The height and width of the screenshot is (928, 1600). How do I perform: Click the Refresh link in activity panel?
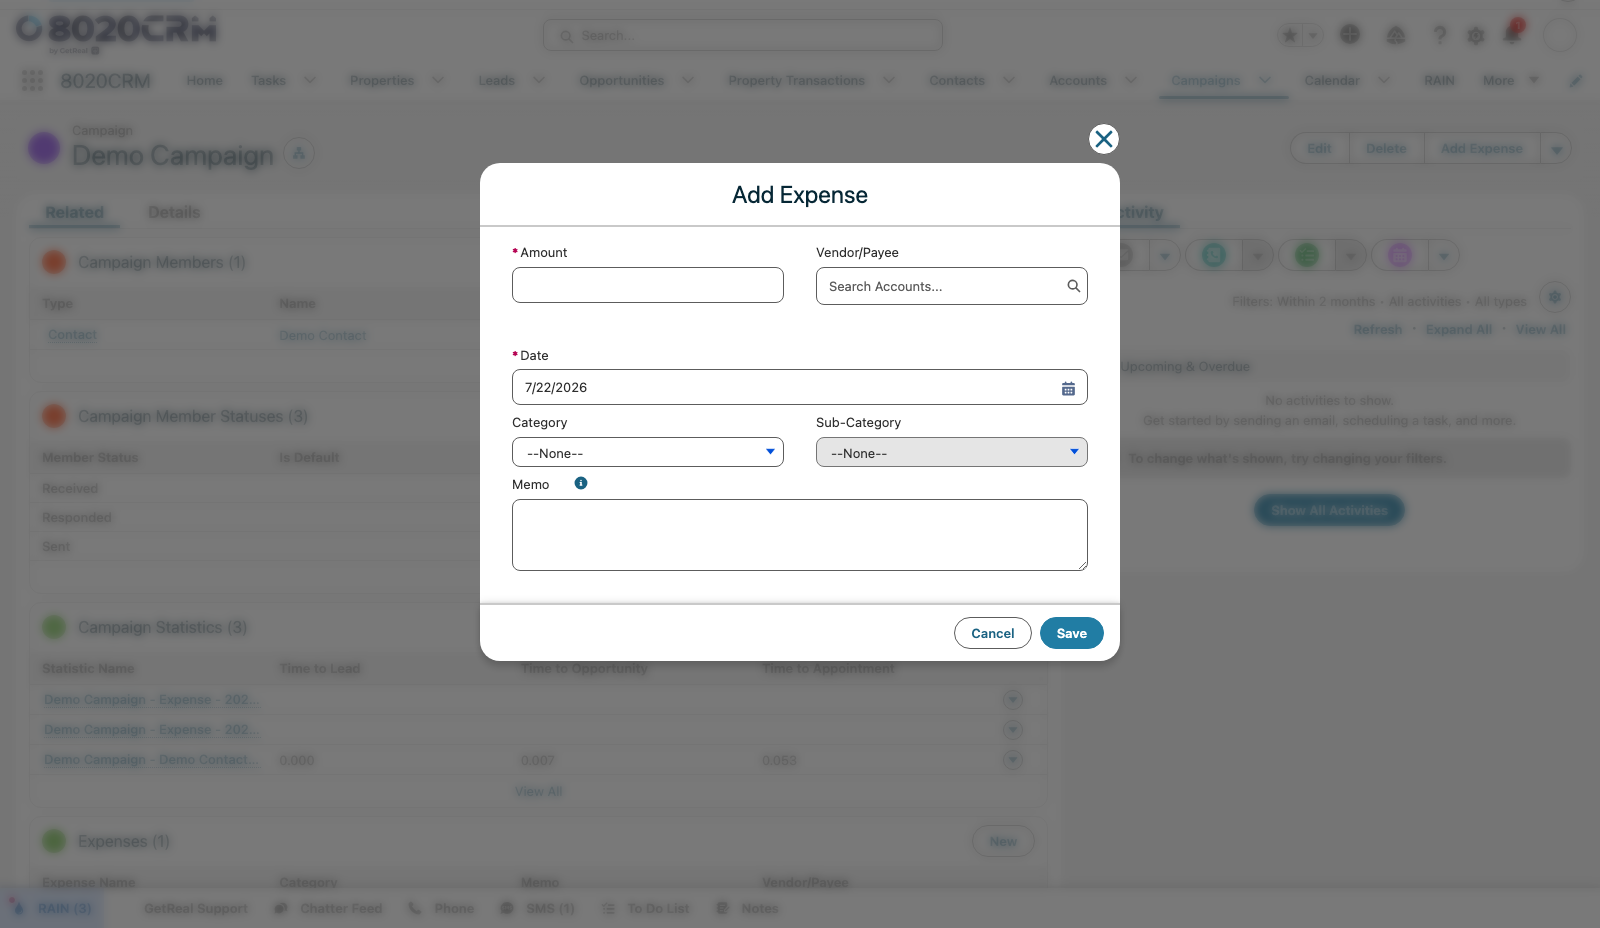(x=1377, y=329)
